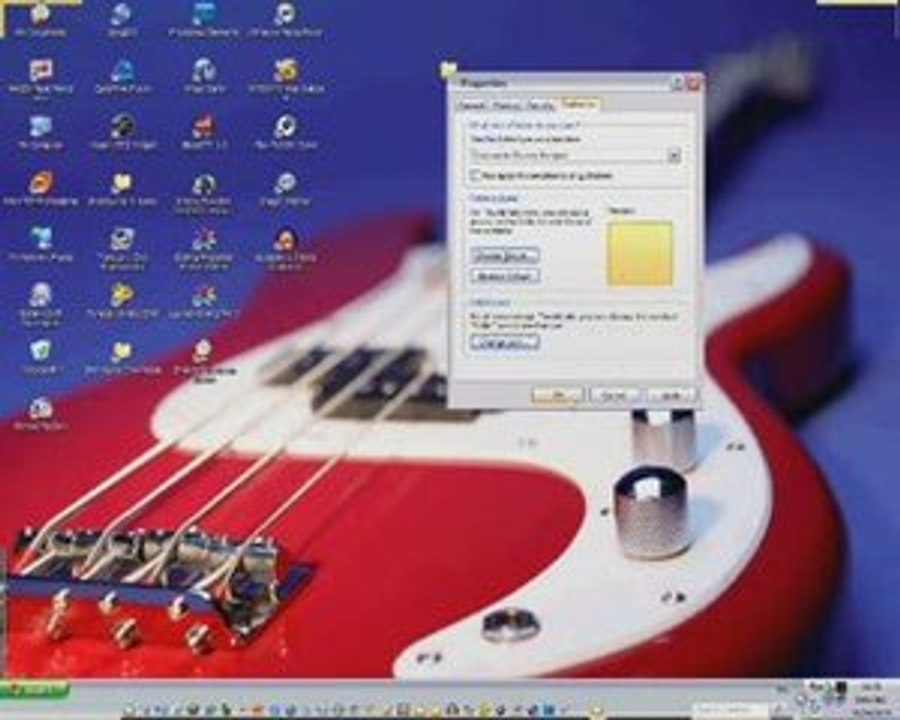Screen dimensions: 900x720
Task: Click Apply in the Properties dialog
Action: [x=672, y=395]
